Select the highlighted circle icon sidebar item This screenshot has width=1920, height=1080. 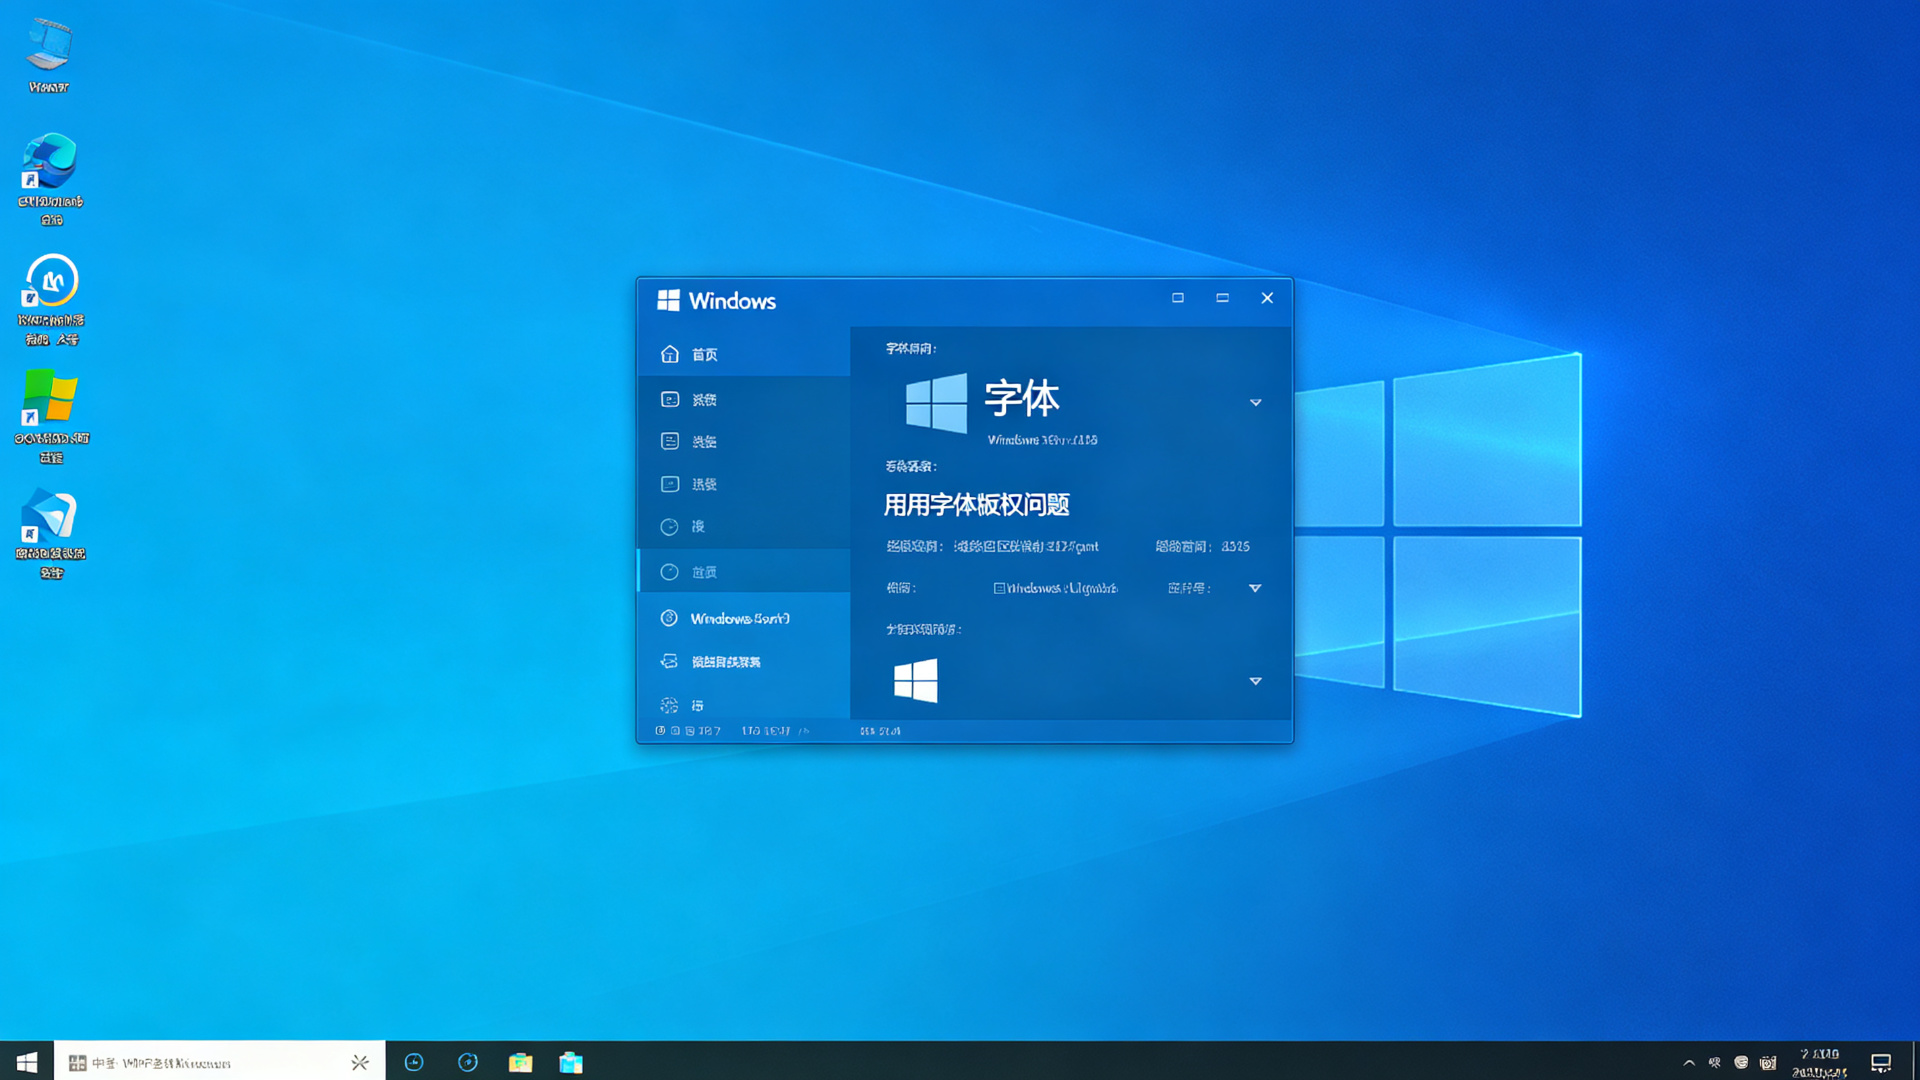[743, 571]
